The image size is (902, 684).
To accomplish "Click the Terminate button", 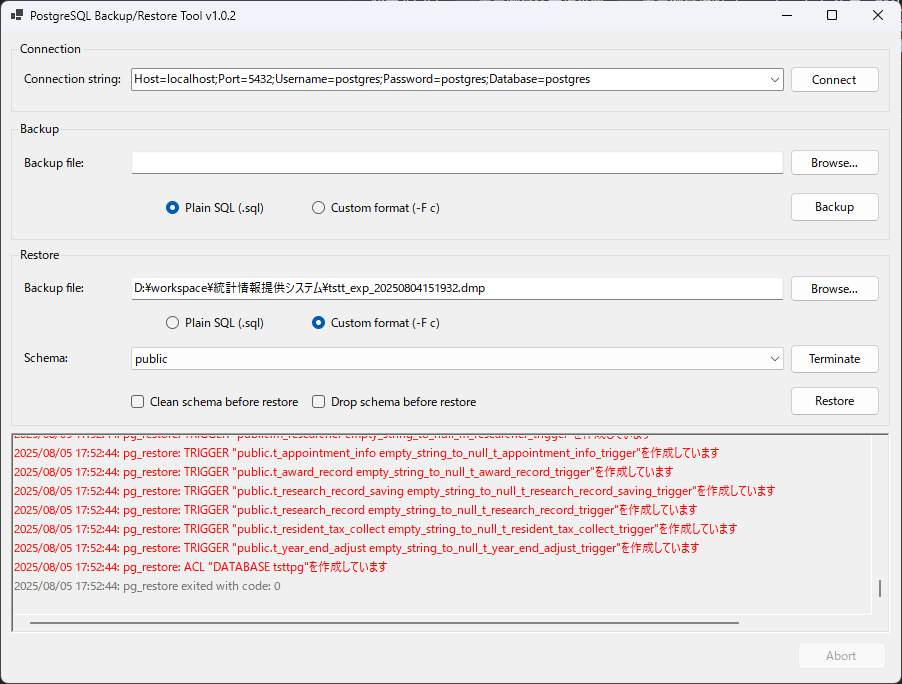I will click(834, 359).
